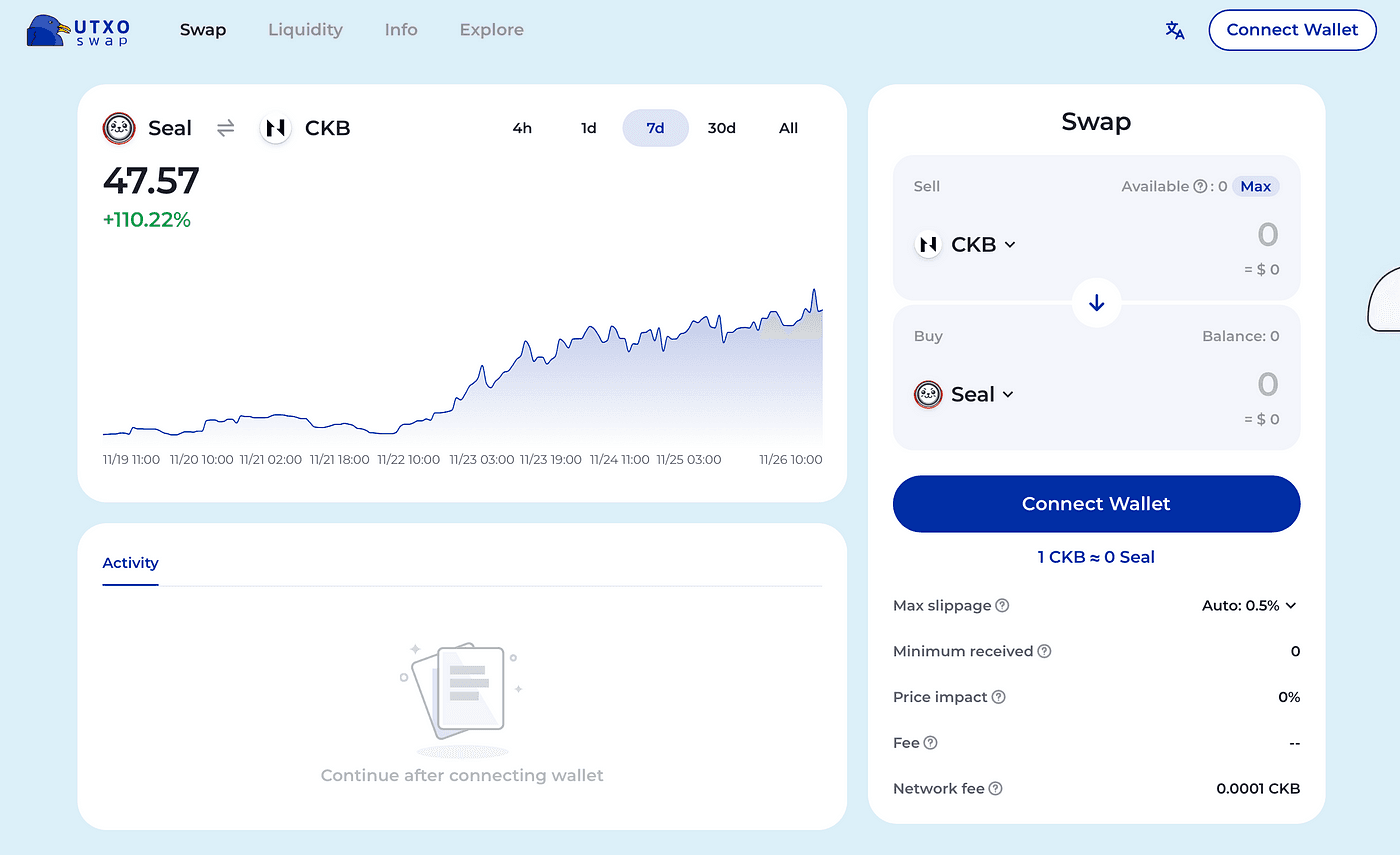
Task: Select the 7d chart timeframe
Action: (655, 128)
